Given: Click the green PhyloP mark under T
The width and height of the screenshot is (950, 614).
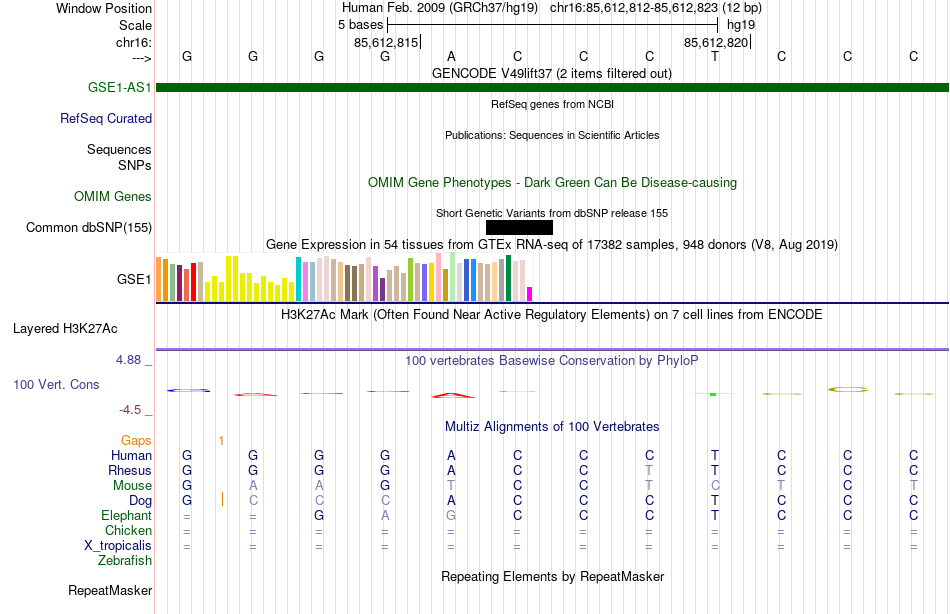Looking at the screenshot, I should coord(713,395).
